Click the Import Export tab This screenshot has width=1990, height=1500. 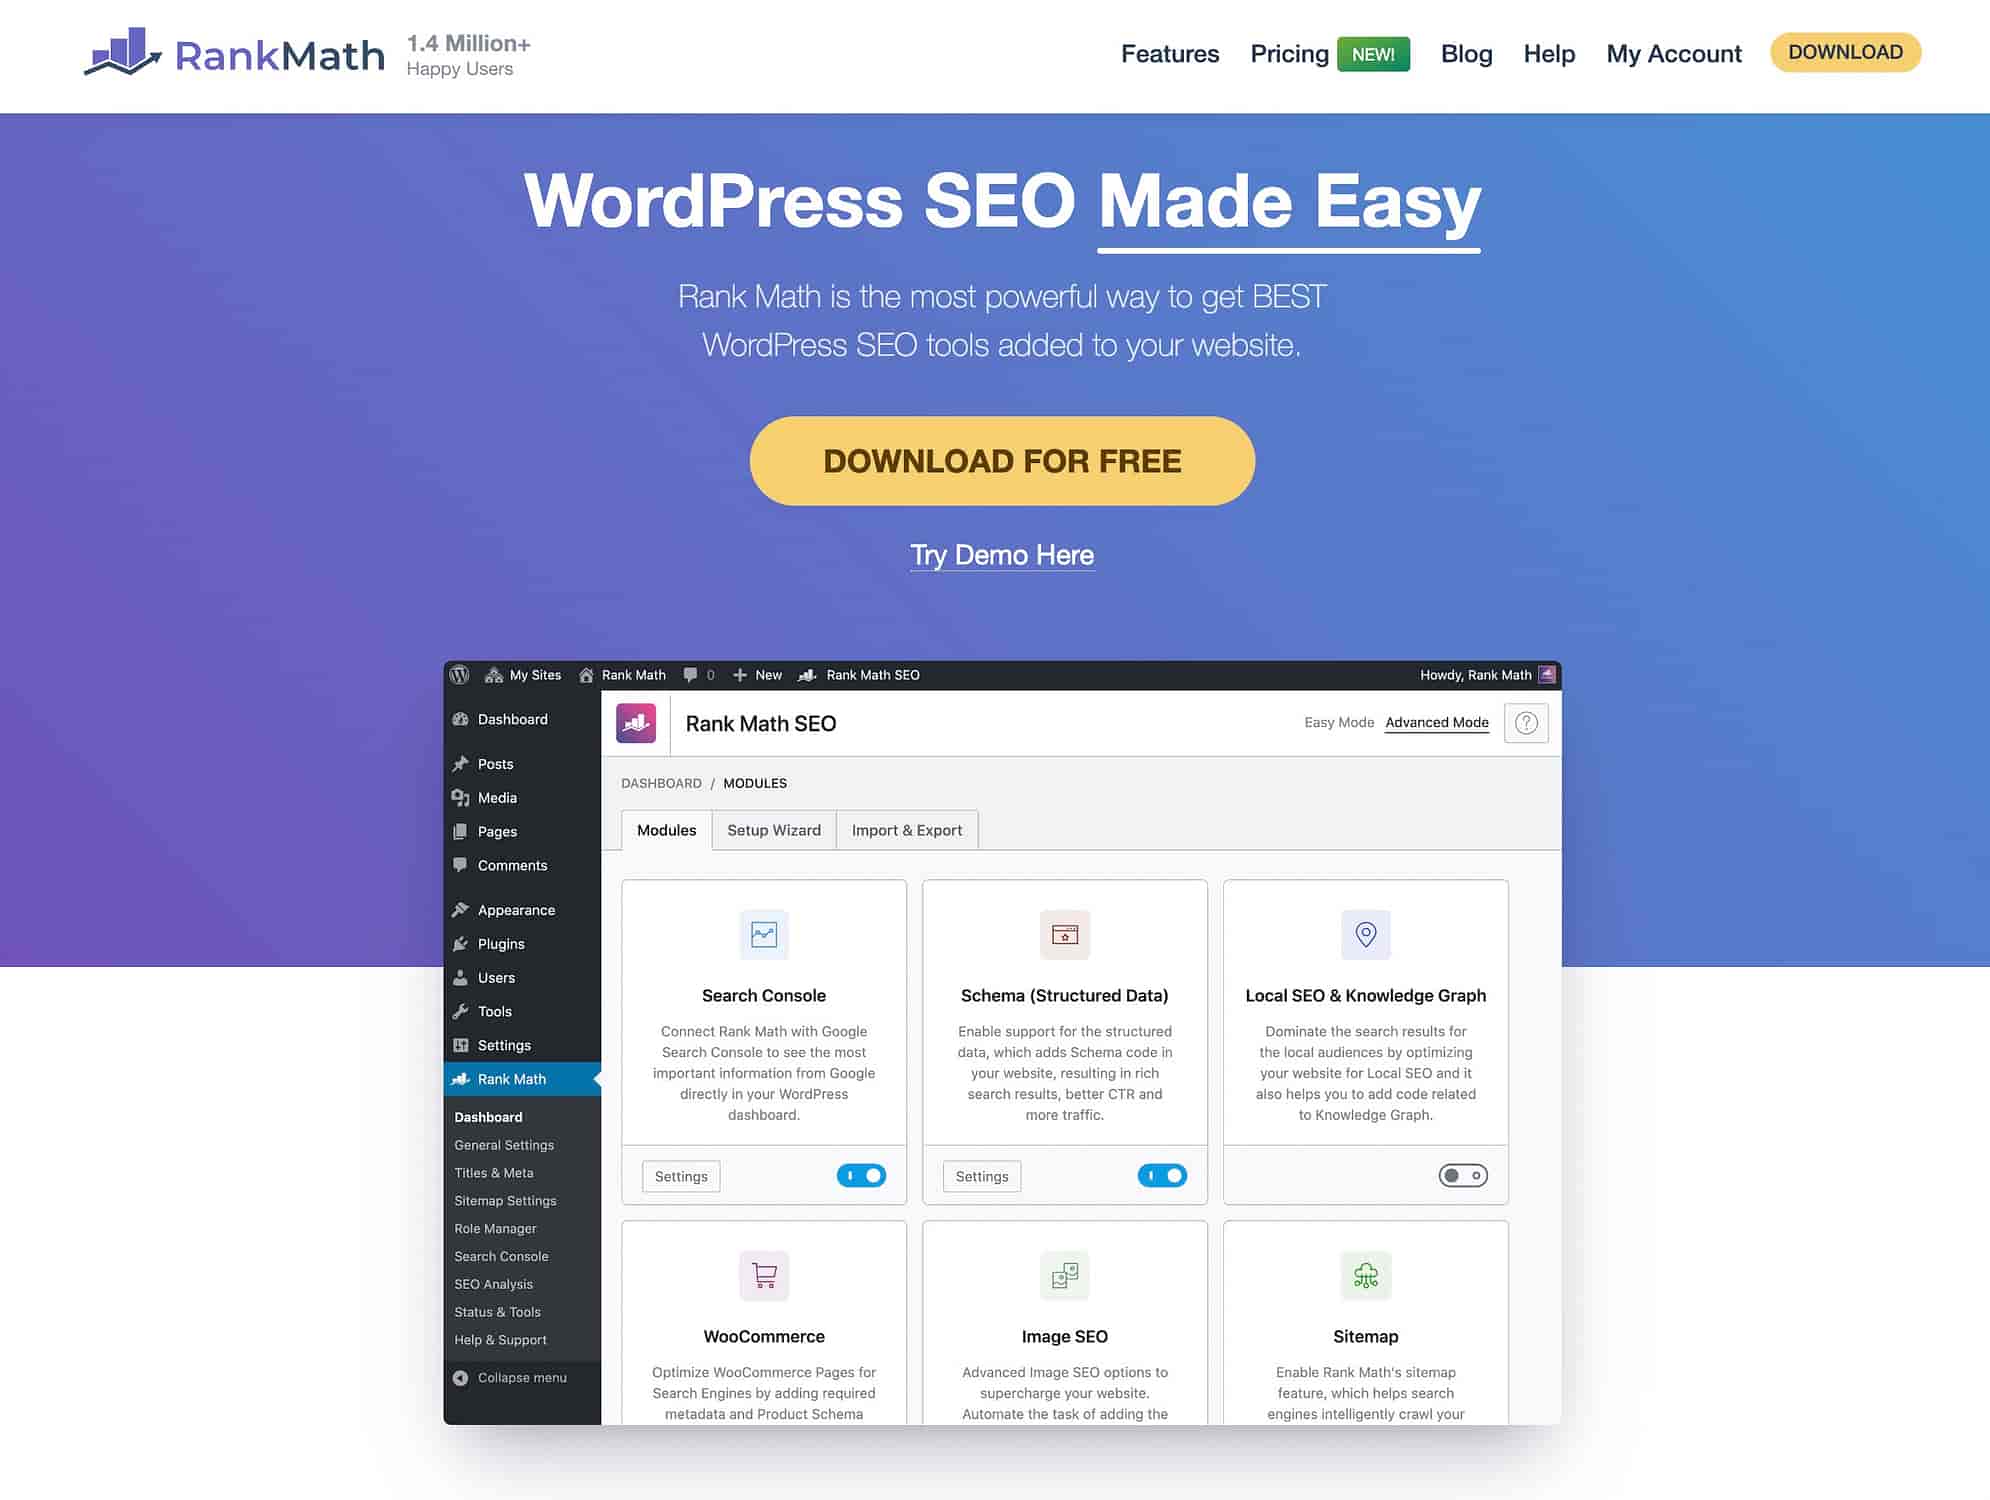pyautogui.click(x=906, y=830)
